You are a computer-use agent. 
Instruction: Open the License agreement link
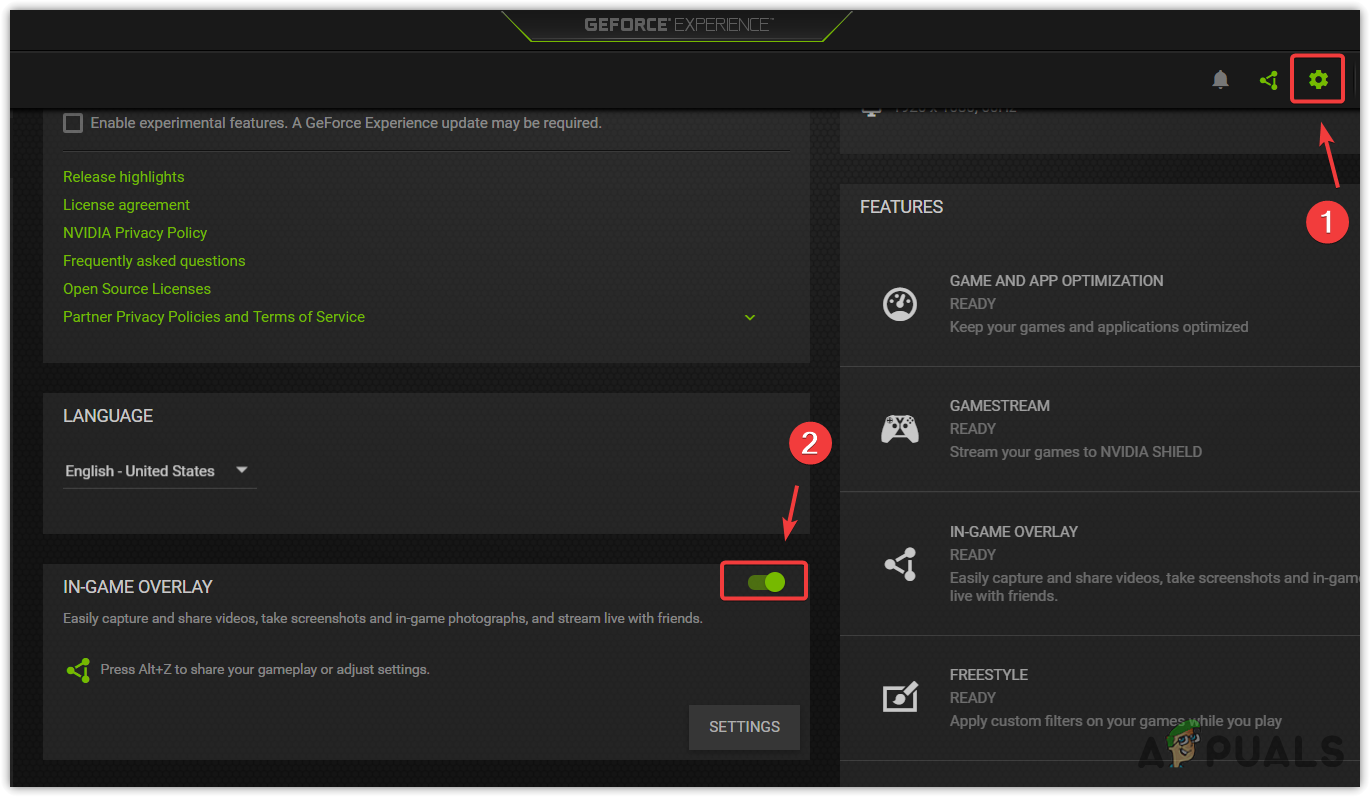coord(126,205)
